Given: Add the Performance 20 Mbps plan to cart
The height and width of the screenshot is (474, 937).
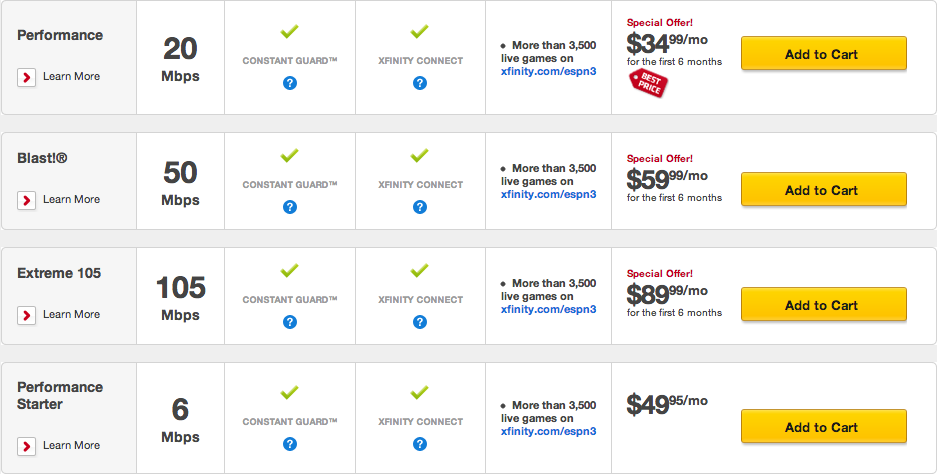Looking at the screenshot, I should click(x=823, y=54).
